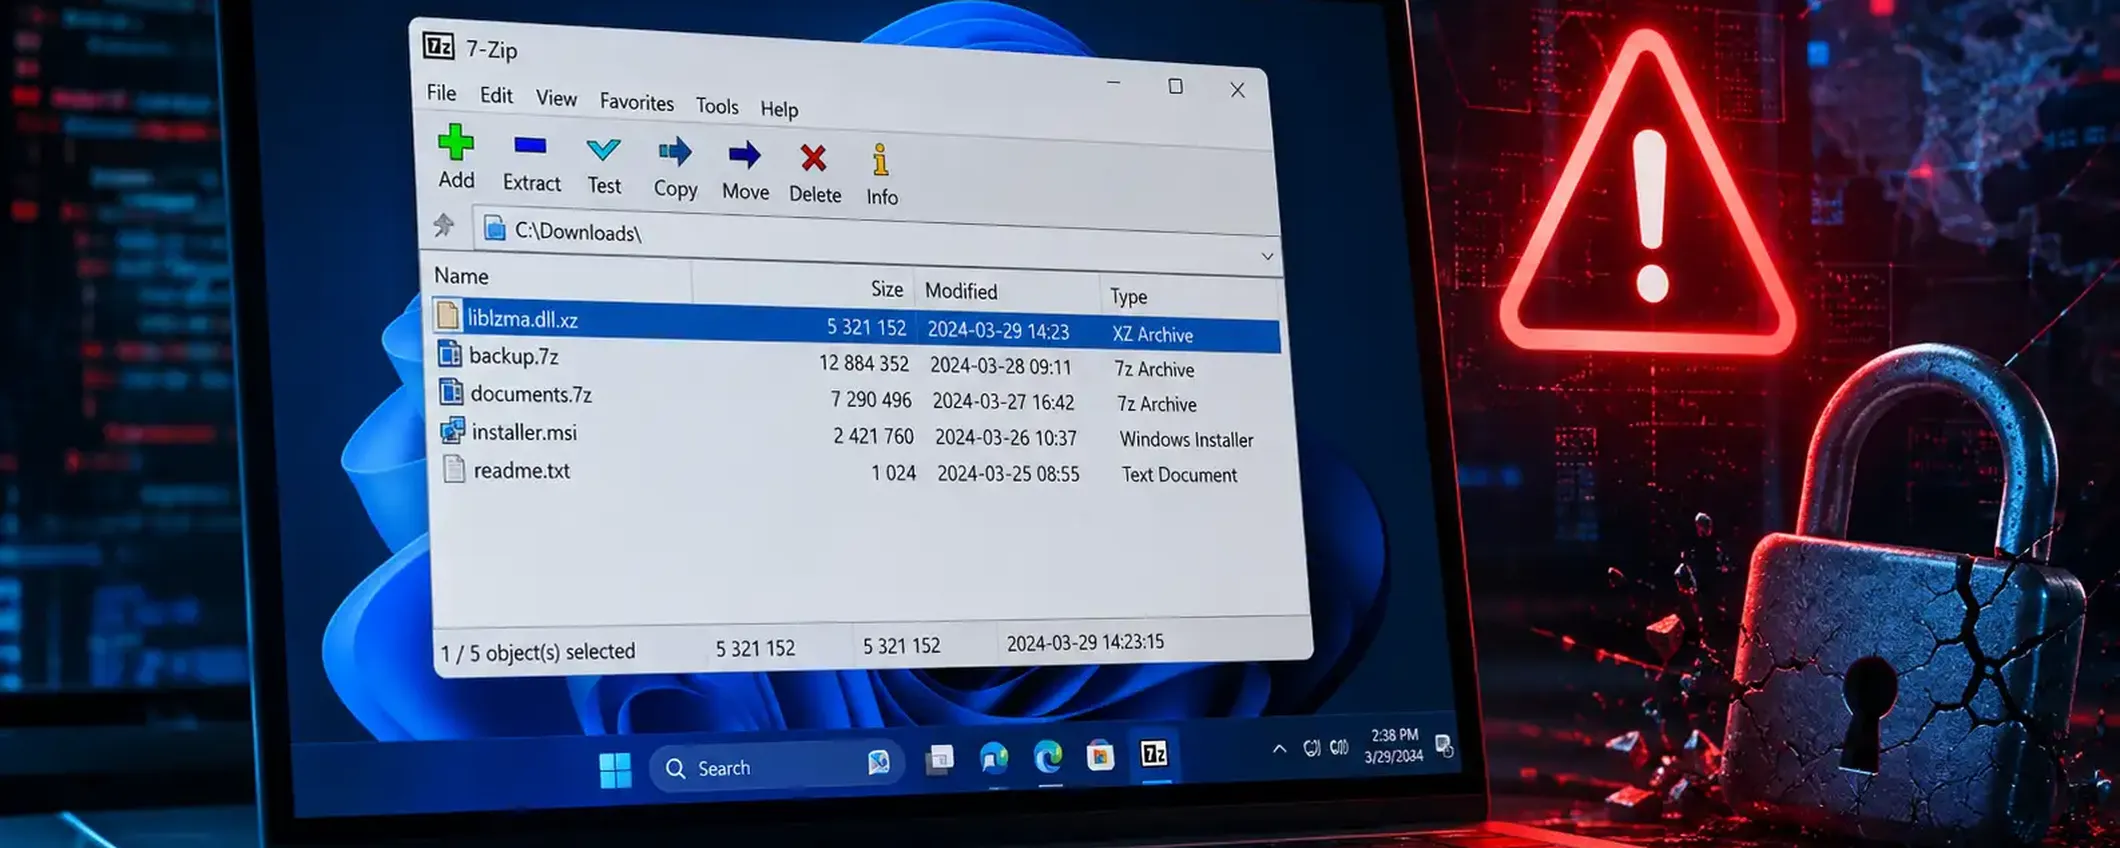Click the Add toolbar icon
Image resolution: width=2120 pixels, height=848 pixels.
pos(456,143)
